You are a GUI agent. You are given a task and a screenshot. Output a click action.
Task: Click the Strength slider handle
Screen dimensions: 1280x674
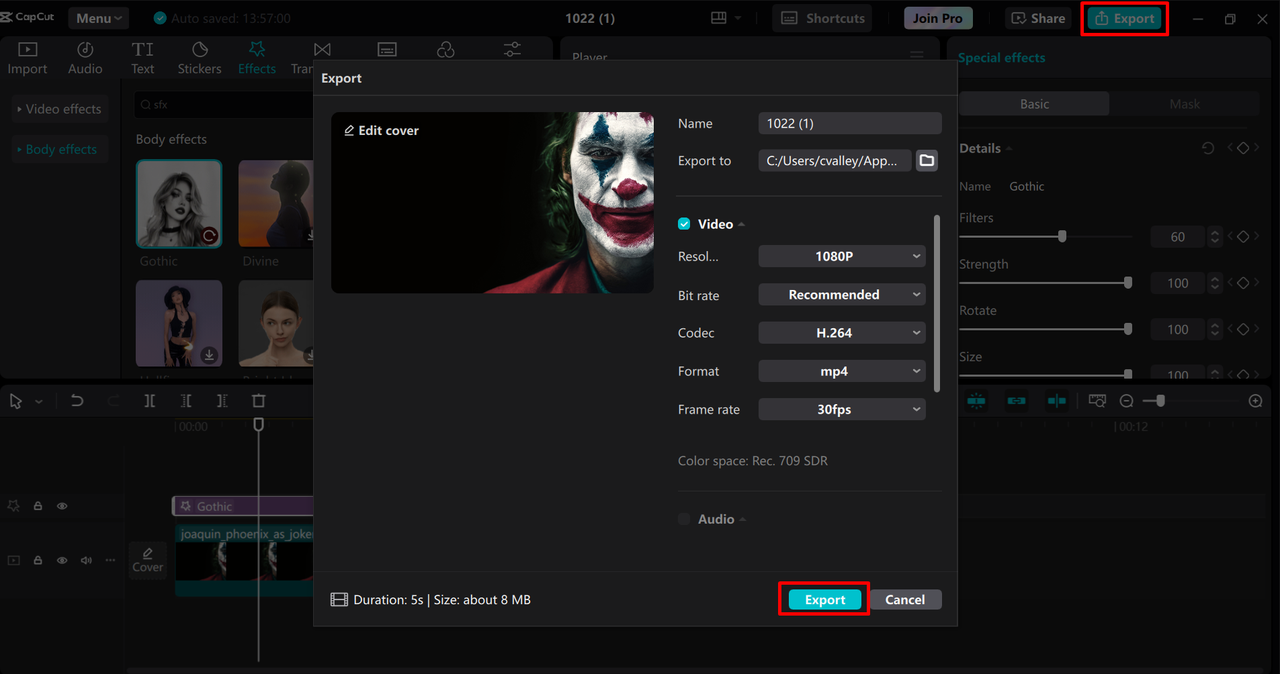[x=1128, y=283]
